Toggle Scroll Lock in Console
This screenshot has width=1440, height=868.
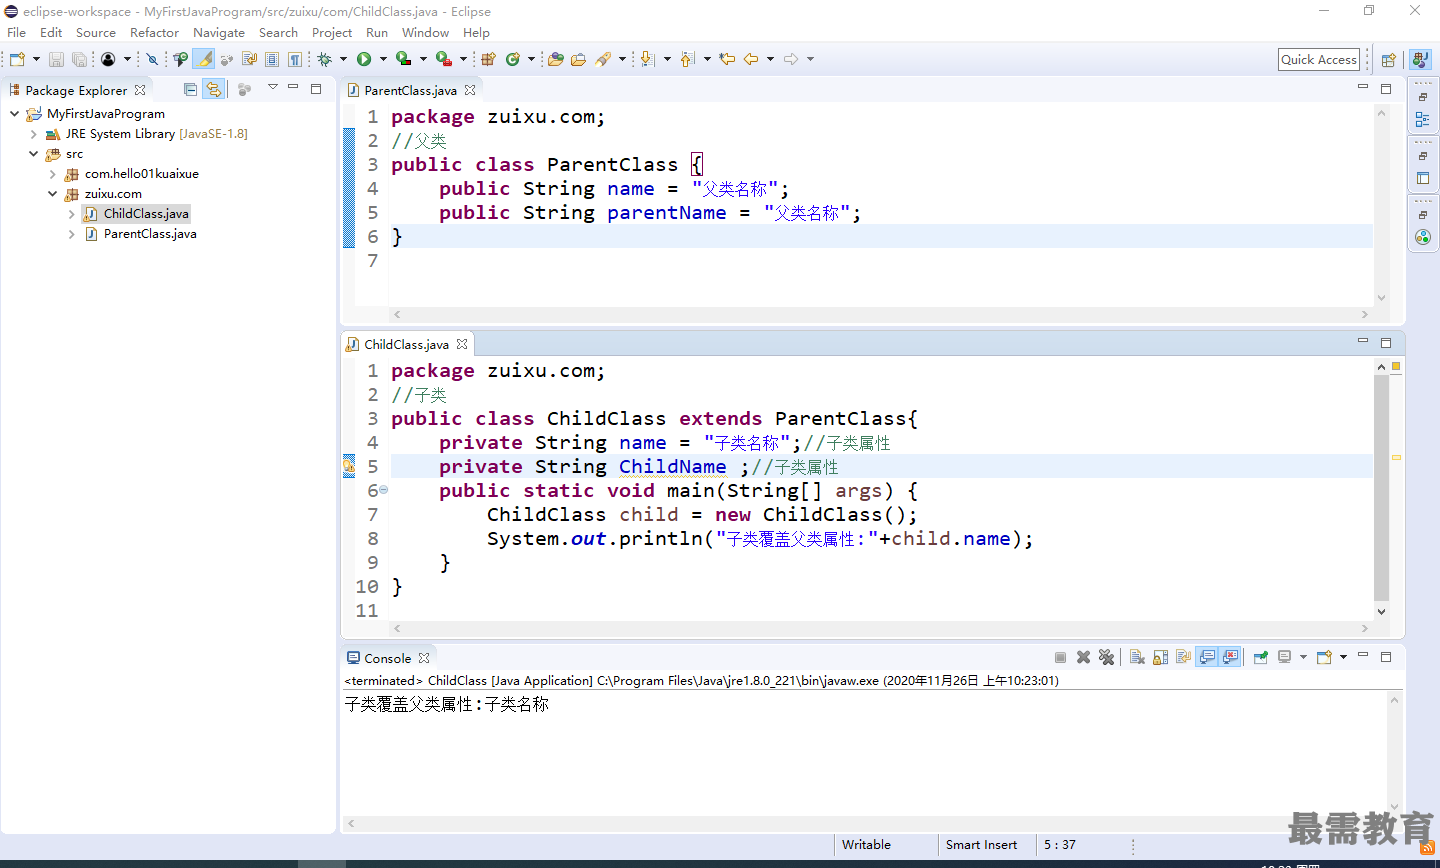1160,657
